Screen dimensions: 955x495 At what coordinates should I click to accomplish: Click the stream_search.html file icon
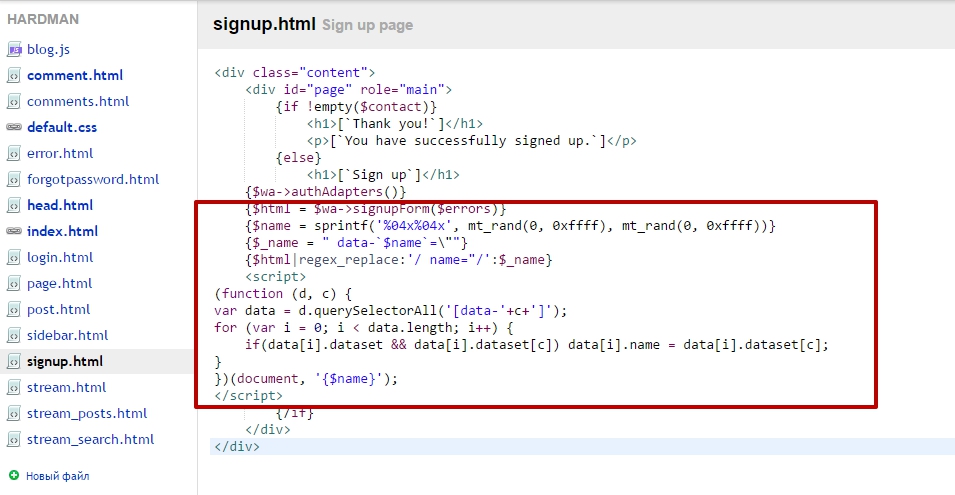coord(14,440)
